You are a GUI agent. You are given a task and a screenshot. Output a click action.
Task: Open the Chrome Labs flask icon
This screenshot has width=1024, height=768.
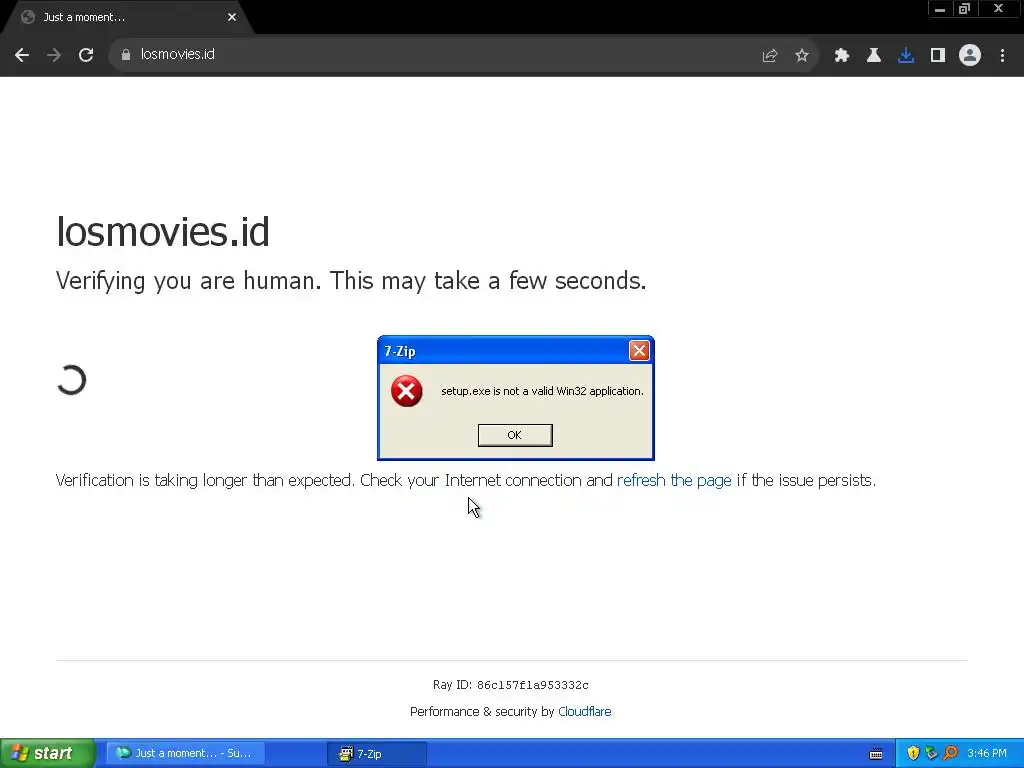click(873, 56)
